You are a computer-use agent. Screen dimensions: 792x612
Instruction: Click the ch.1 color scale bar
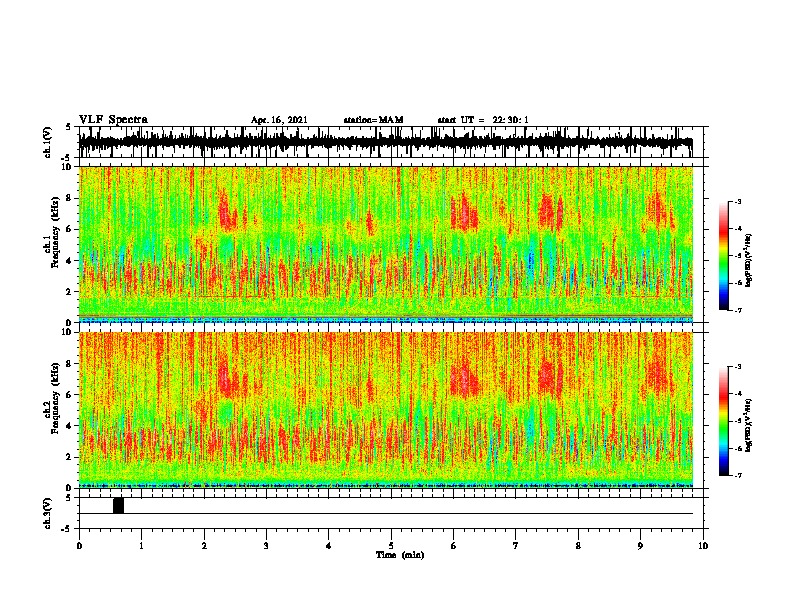pos(723,256)
